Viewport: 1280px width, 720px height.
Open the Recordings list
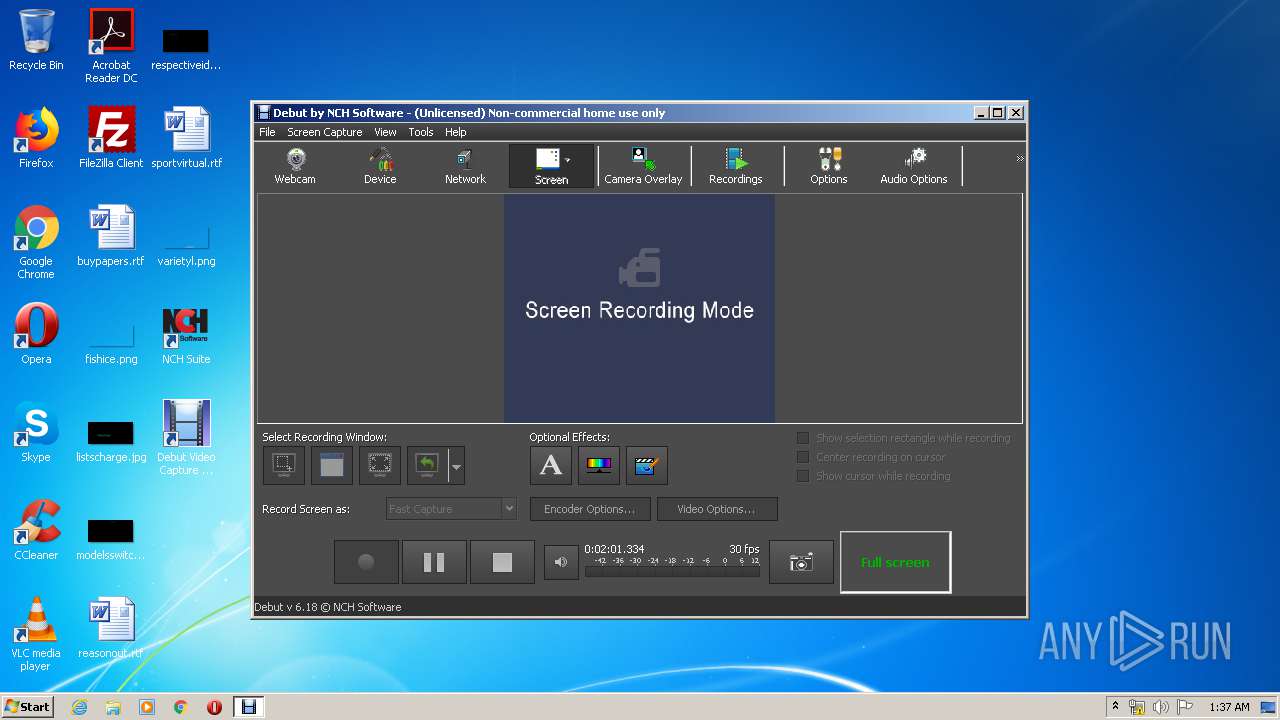tap(736, 166)
